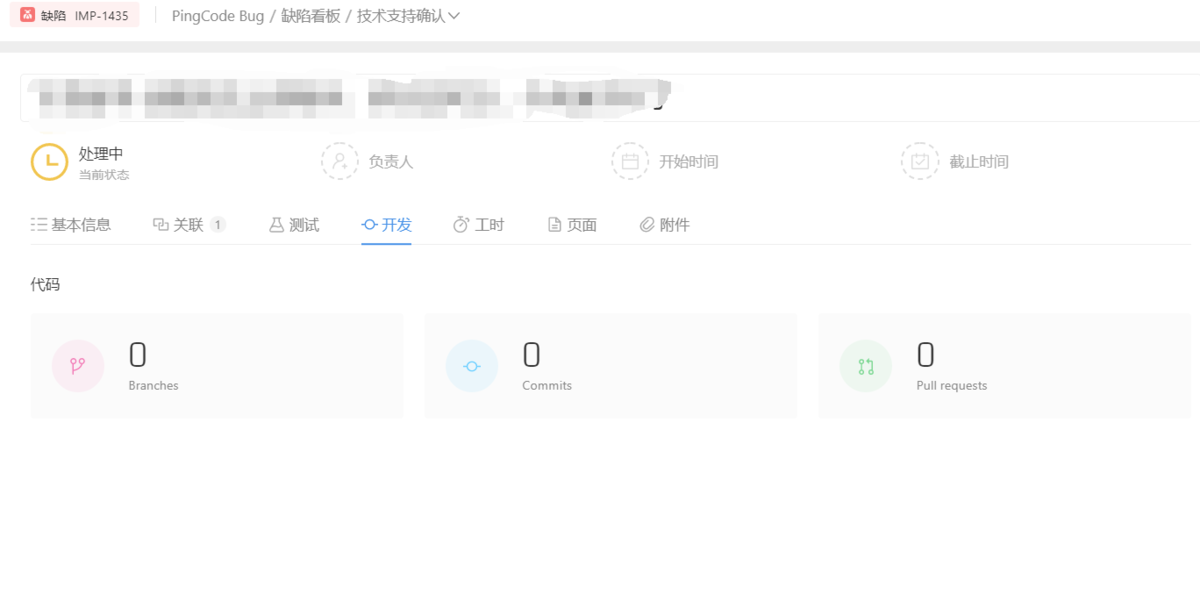
Task: Click the 负责人 assignee avatar icon
Action: pyautogui.click(x=340, y=160)
